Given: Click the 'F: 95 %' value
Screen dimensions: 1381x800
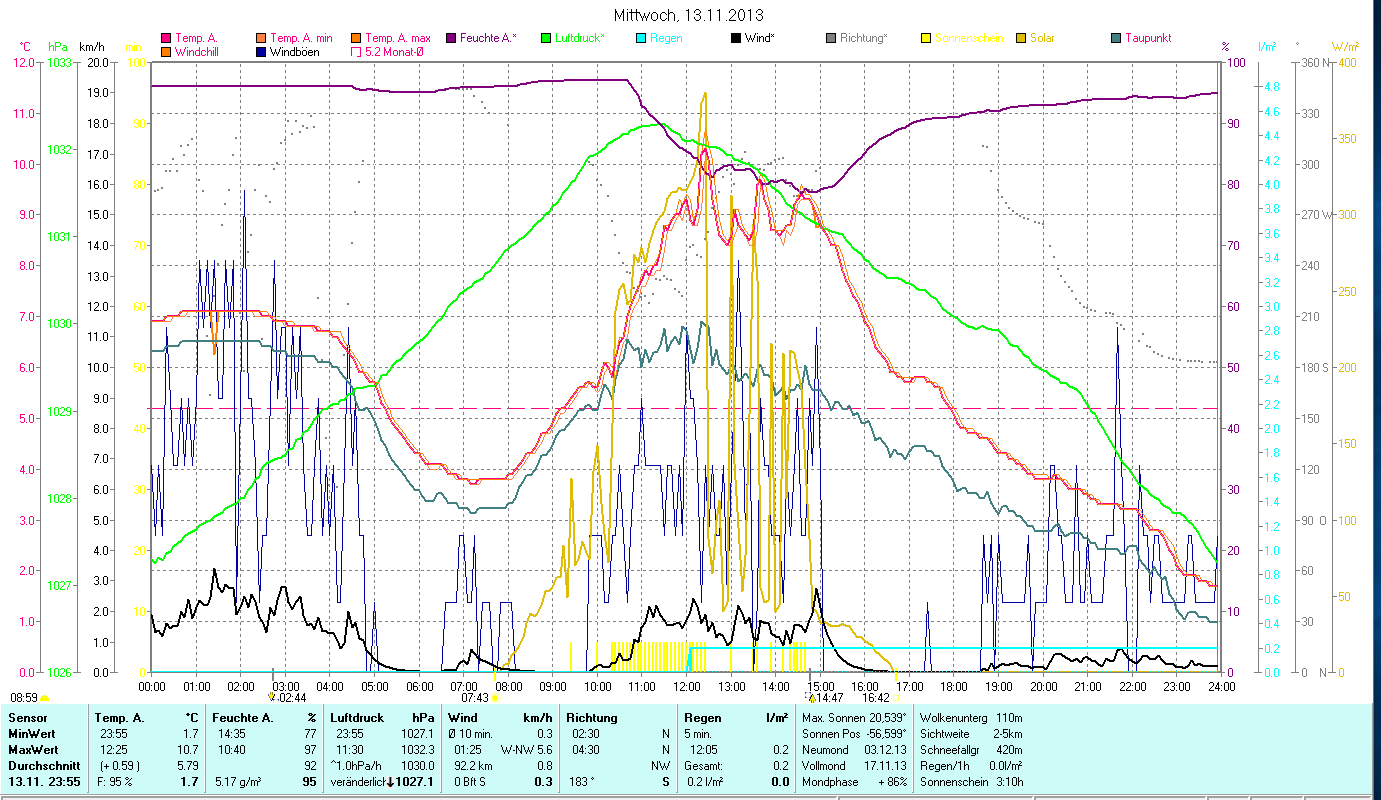Looking at the screenshot, I should coord(114,782).
